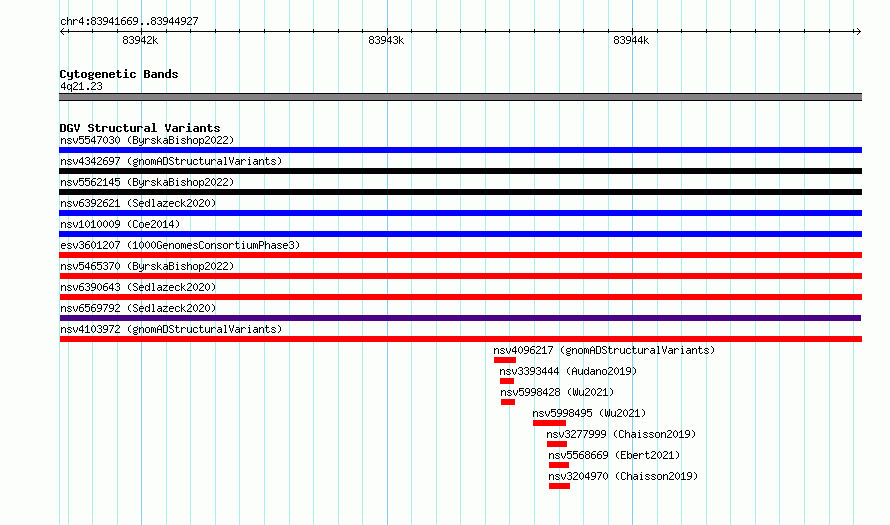Click the 83944k ruler position
The width and height of the screenshot is (890, 525).
(x=631, y=40)
